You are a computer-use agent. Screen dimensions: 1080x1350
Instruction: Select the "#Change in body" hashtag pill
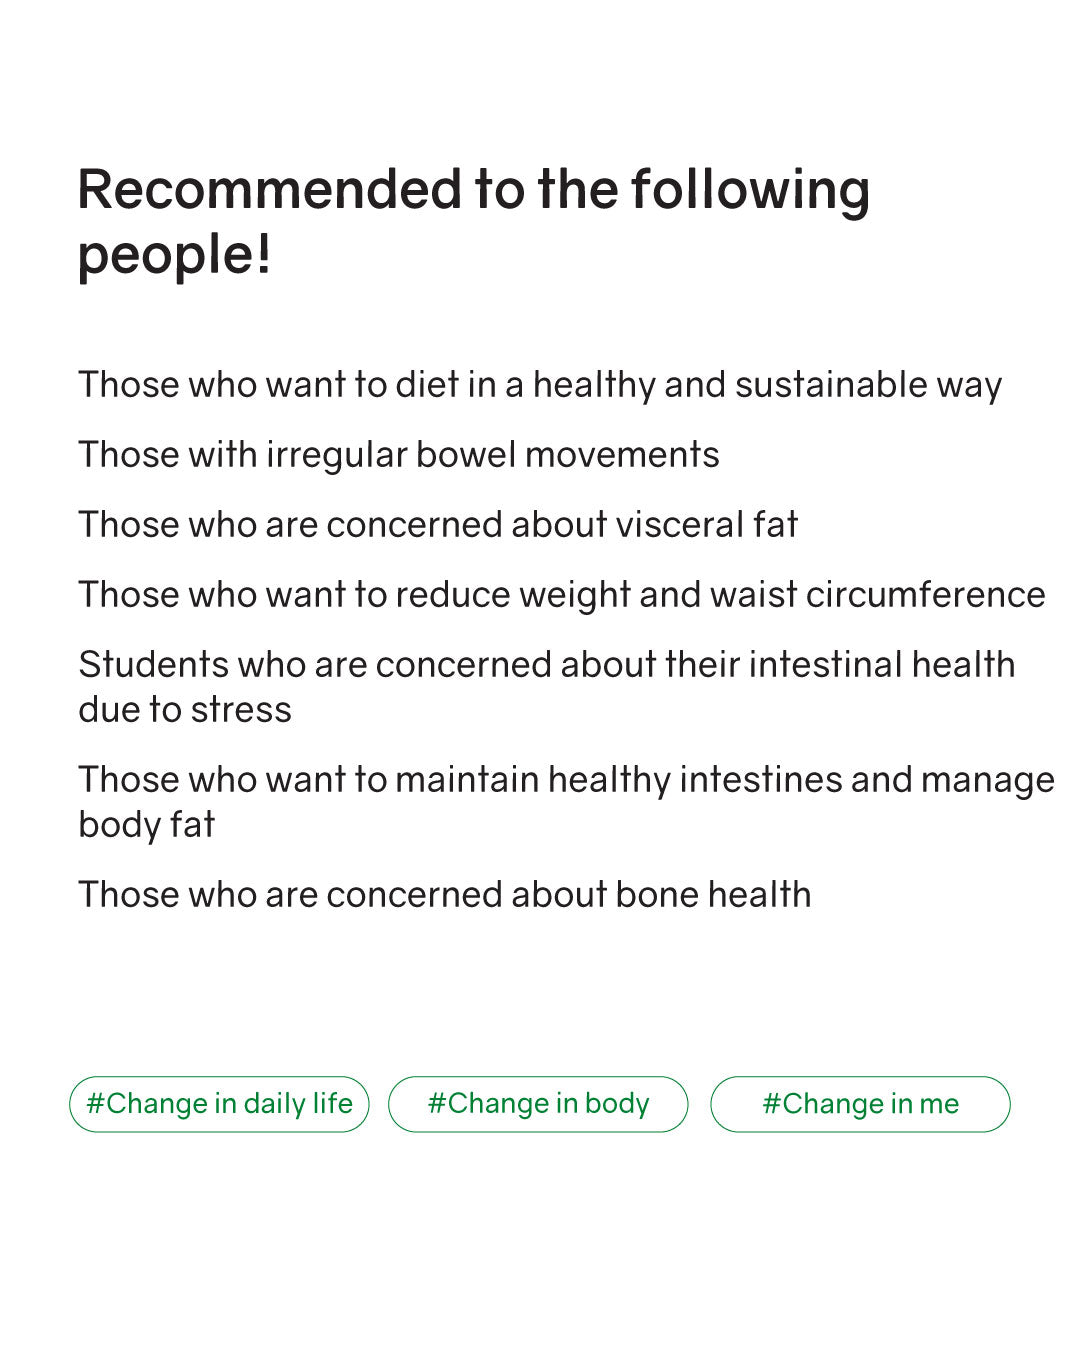538,1104
